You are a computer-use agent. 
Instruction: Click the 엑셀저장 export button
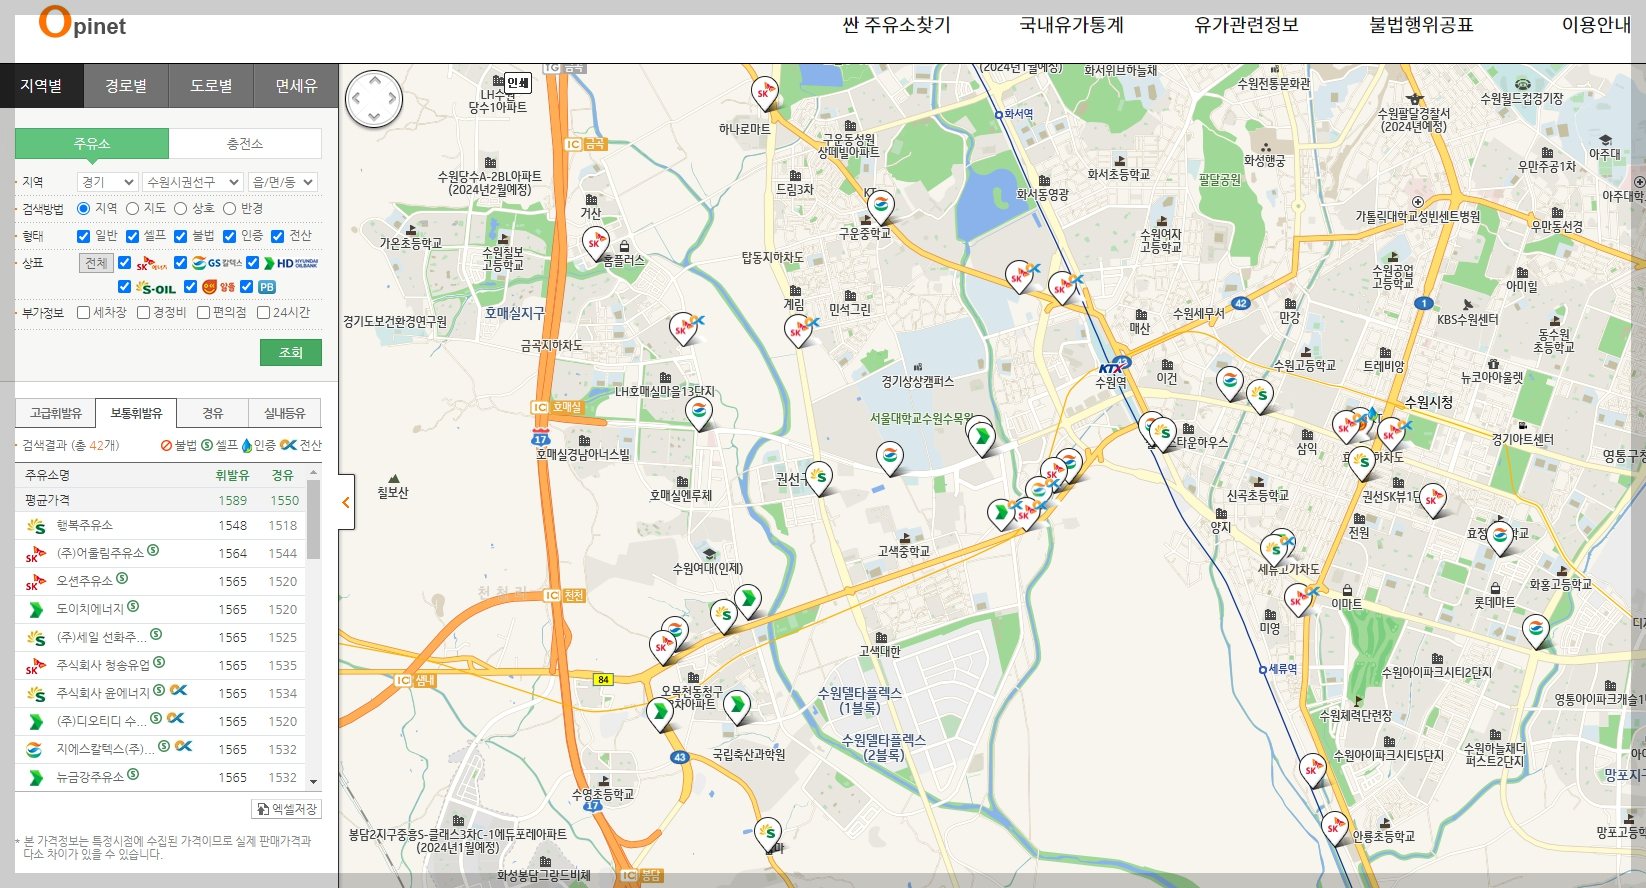(x=286, y=808)
